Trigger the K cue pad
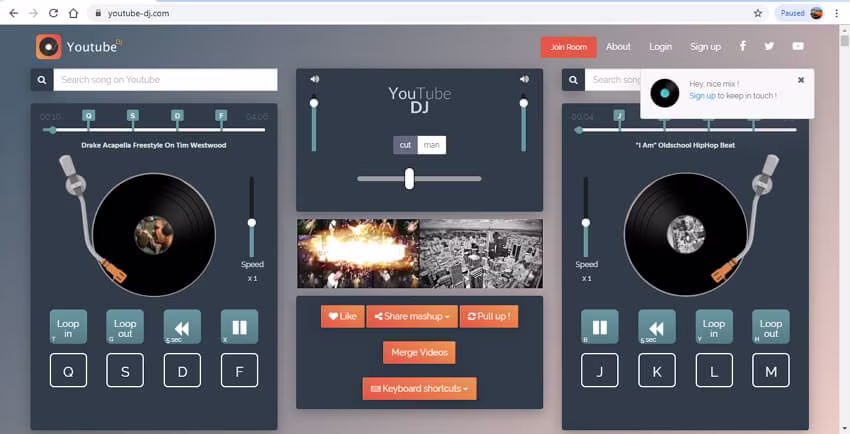 click(657, 371)
